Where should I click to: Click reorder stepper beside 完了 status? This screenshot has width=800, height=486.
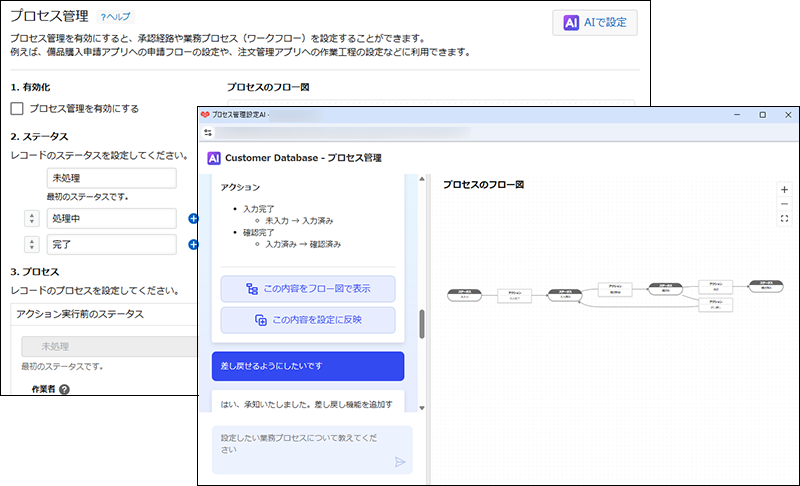[32, 244]
